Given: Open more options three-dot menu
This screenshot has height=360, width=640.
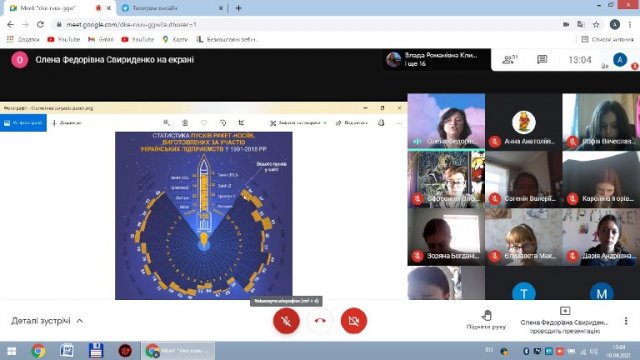Looking at the screenshot, I should (x=626, y=321).
